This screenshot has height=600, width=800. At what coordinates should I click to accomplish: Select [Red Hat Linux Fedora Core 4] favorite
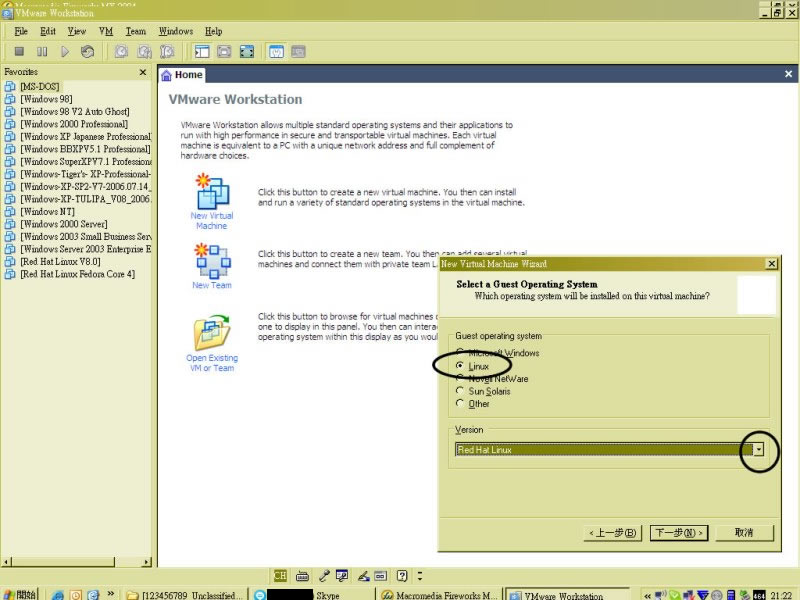(x=77, y=274)
